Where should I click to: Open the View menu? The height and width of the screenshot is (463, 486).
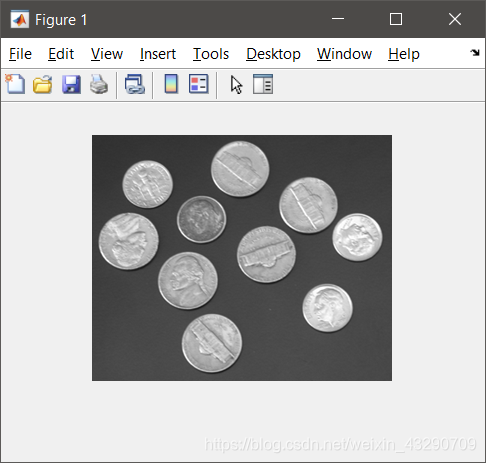click(107, 54)
